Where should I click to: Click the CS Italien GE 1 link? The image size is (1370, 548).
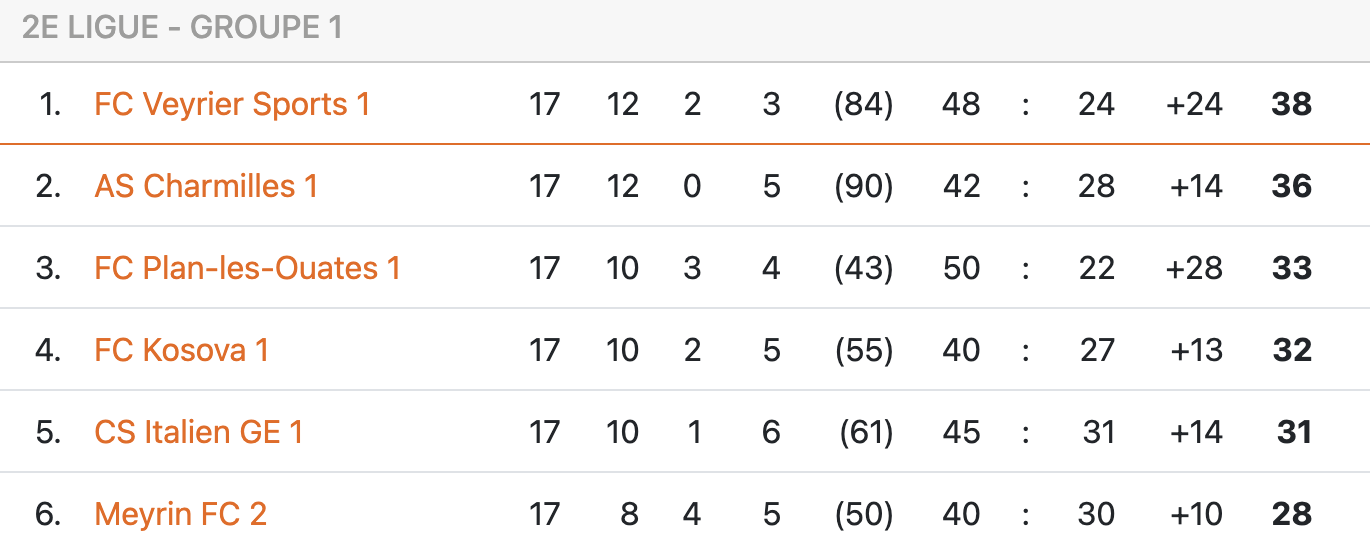click(x=198, y=432)
